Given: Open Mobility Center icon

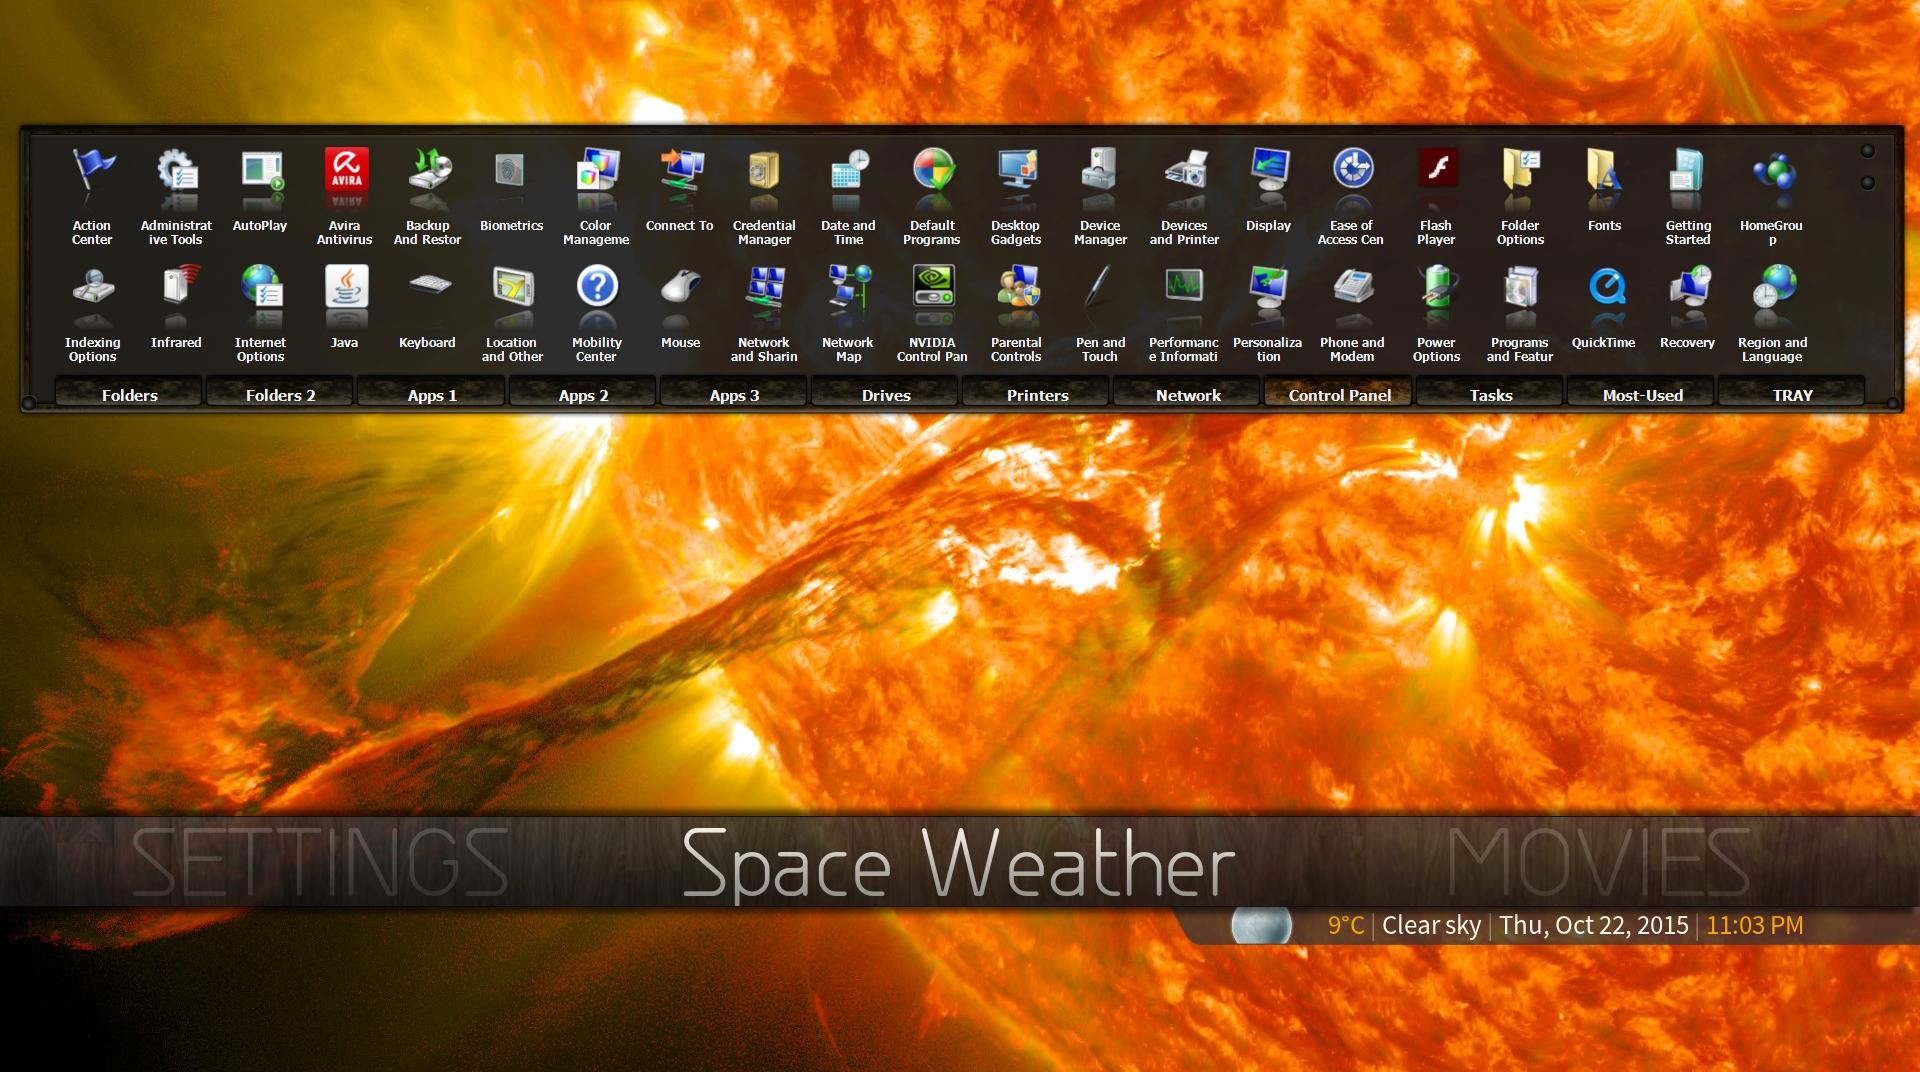Looking at the screenshot, I should [x=597, y=288].
